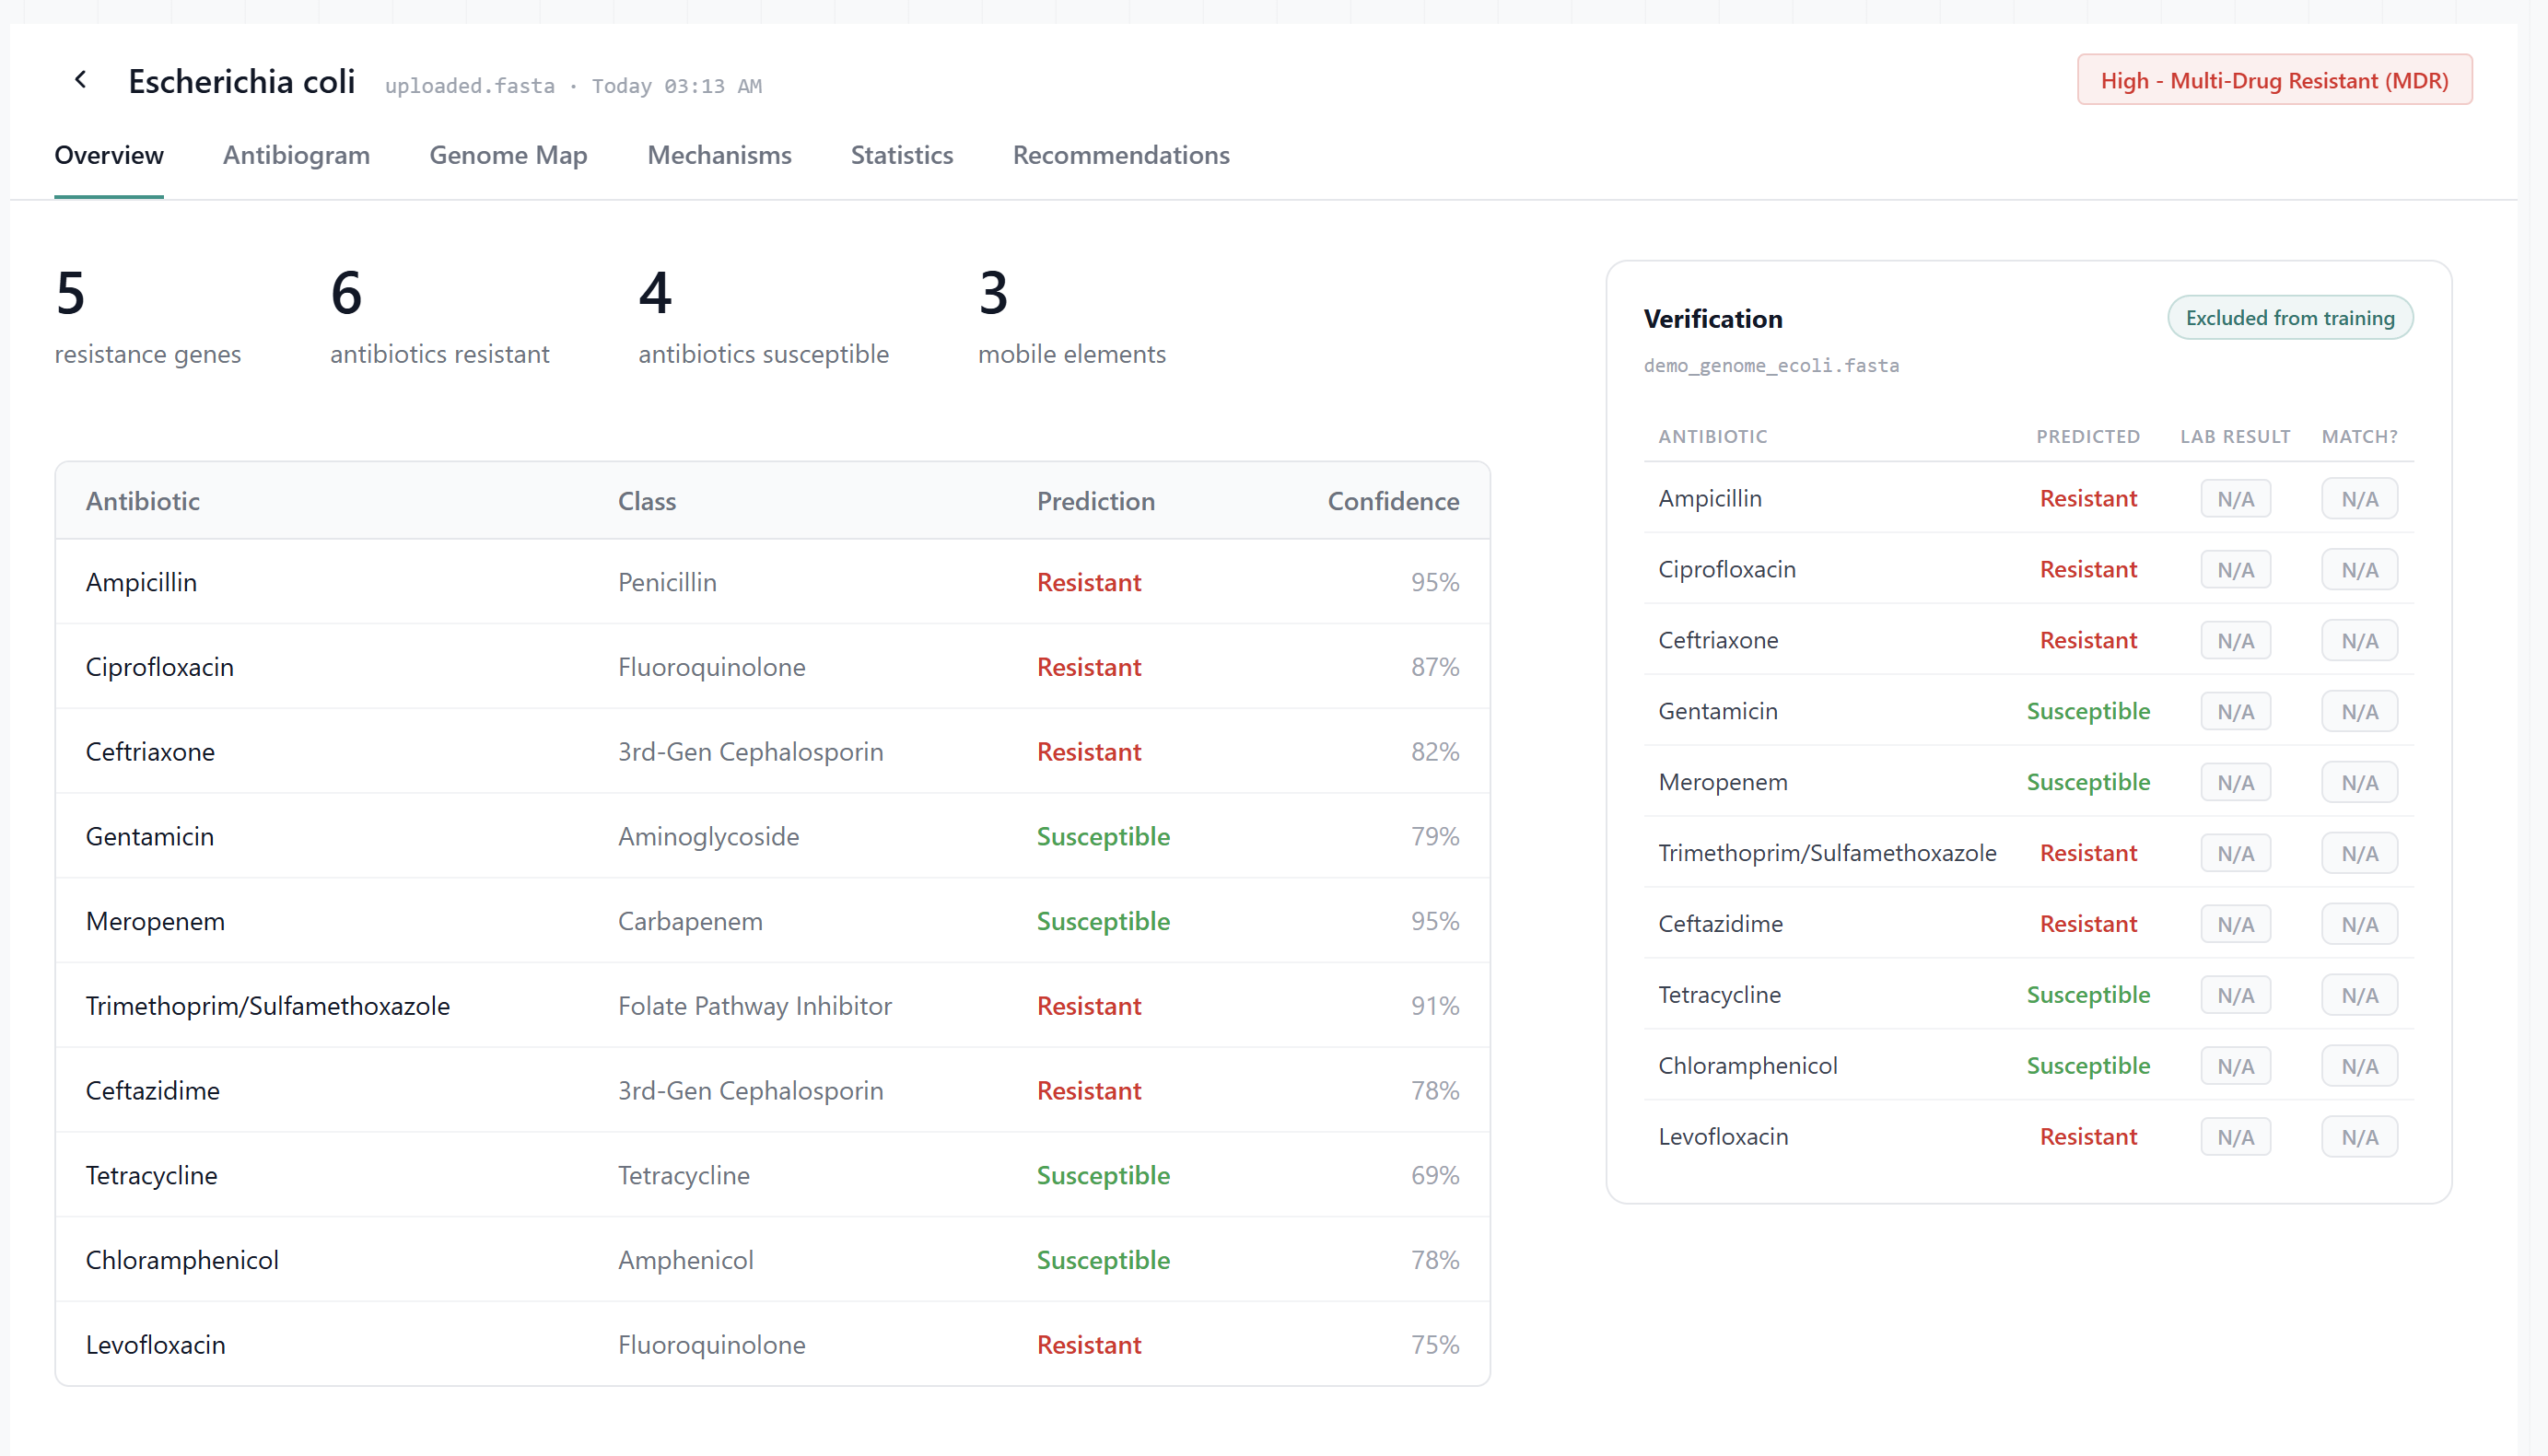Click the back arrow next to Escherichia coli
The image size is (2548, 1456).
(x=81, y=80)
